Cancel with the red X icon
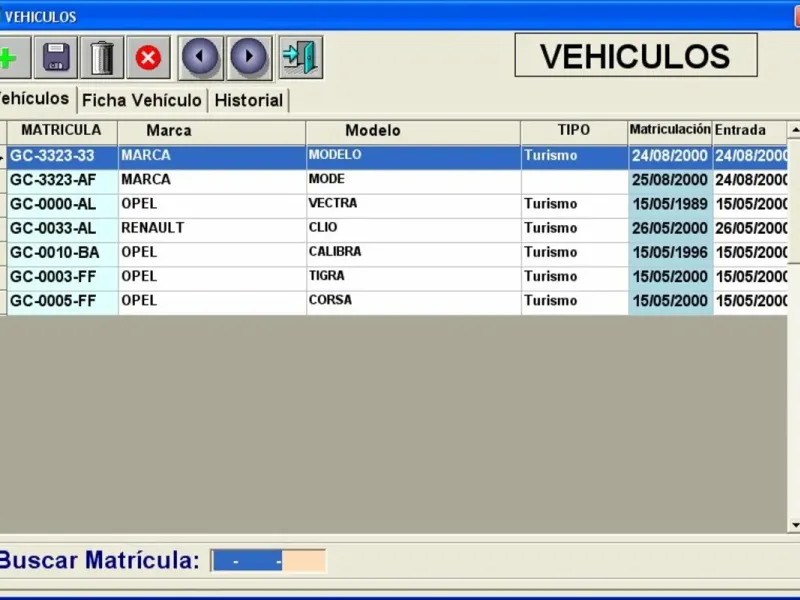 click(x=148, y=58)
